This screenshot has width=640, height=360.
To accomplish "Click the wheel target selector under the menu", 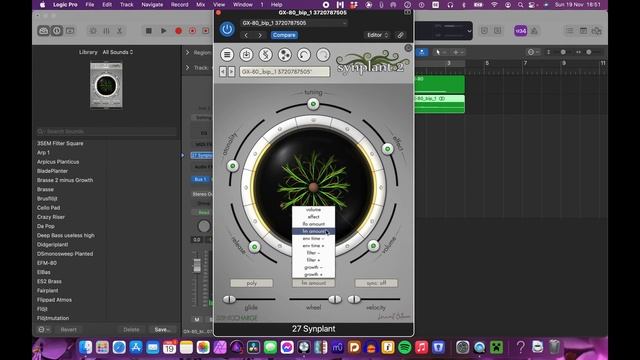I will (x=313, y=283).
